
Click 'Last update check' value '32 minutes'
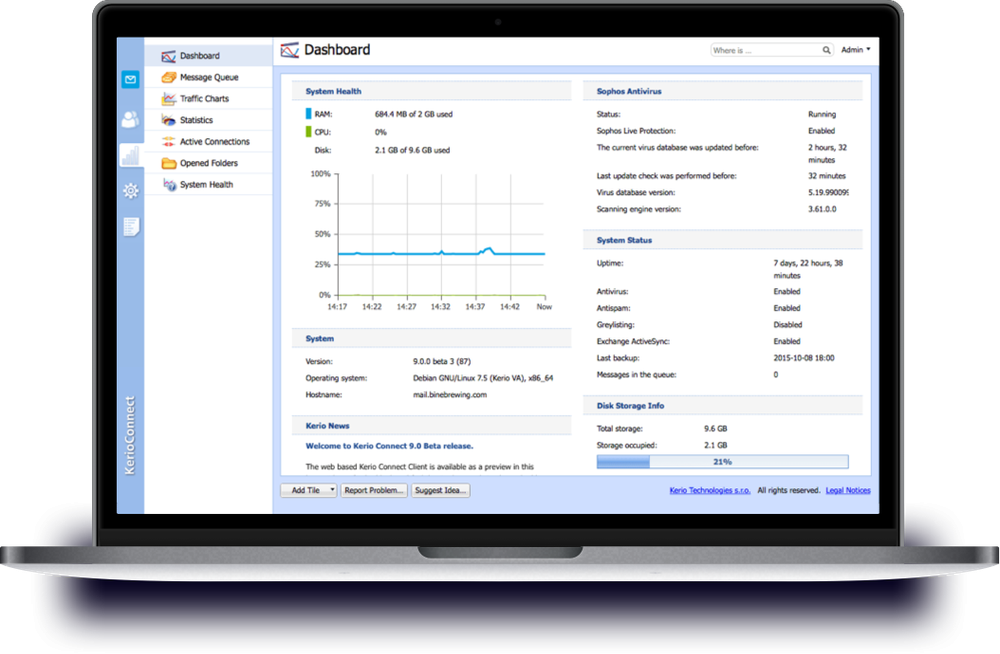click(827, 176)
